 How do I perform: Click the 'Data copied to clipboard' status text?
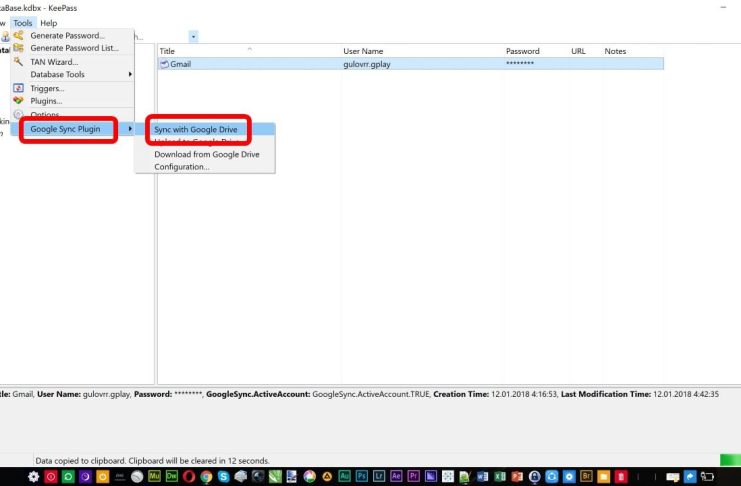coord(152,460)
